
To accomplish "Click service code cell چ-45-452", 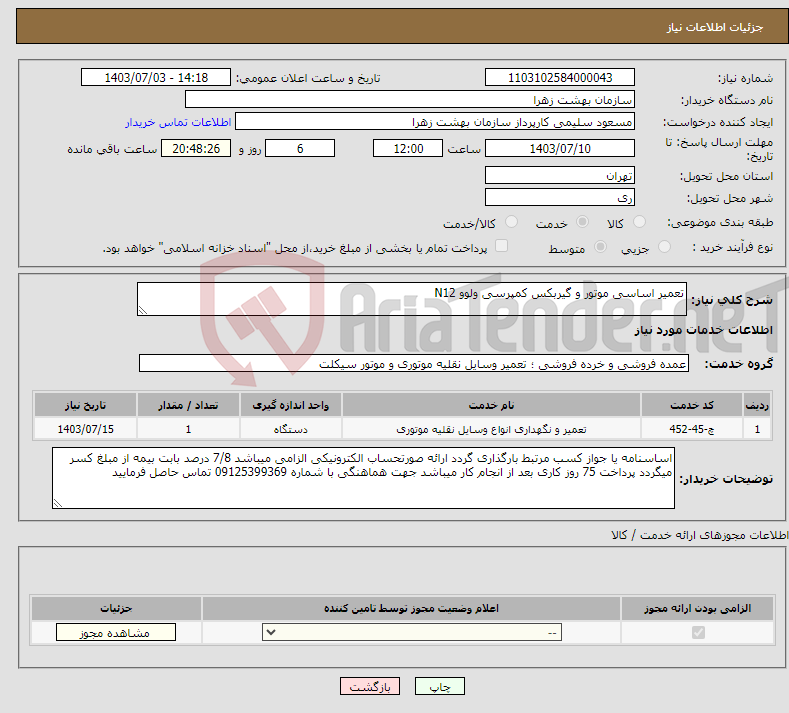I will coord(692,429).
